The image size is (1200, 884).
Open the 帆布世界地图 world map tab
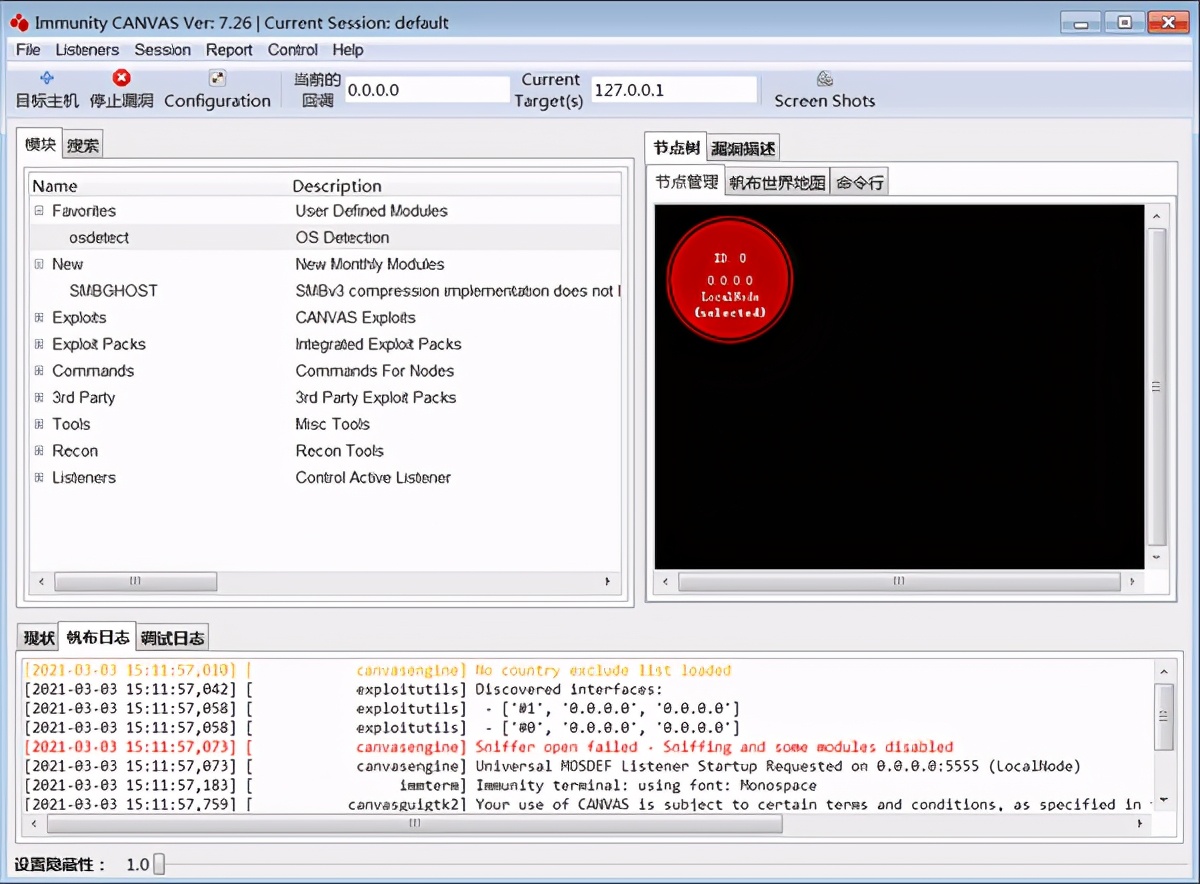[x=777, y=182]
